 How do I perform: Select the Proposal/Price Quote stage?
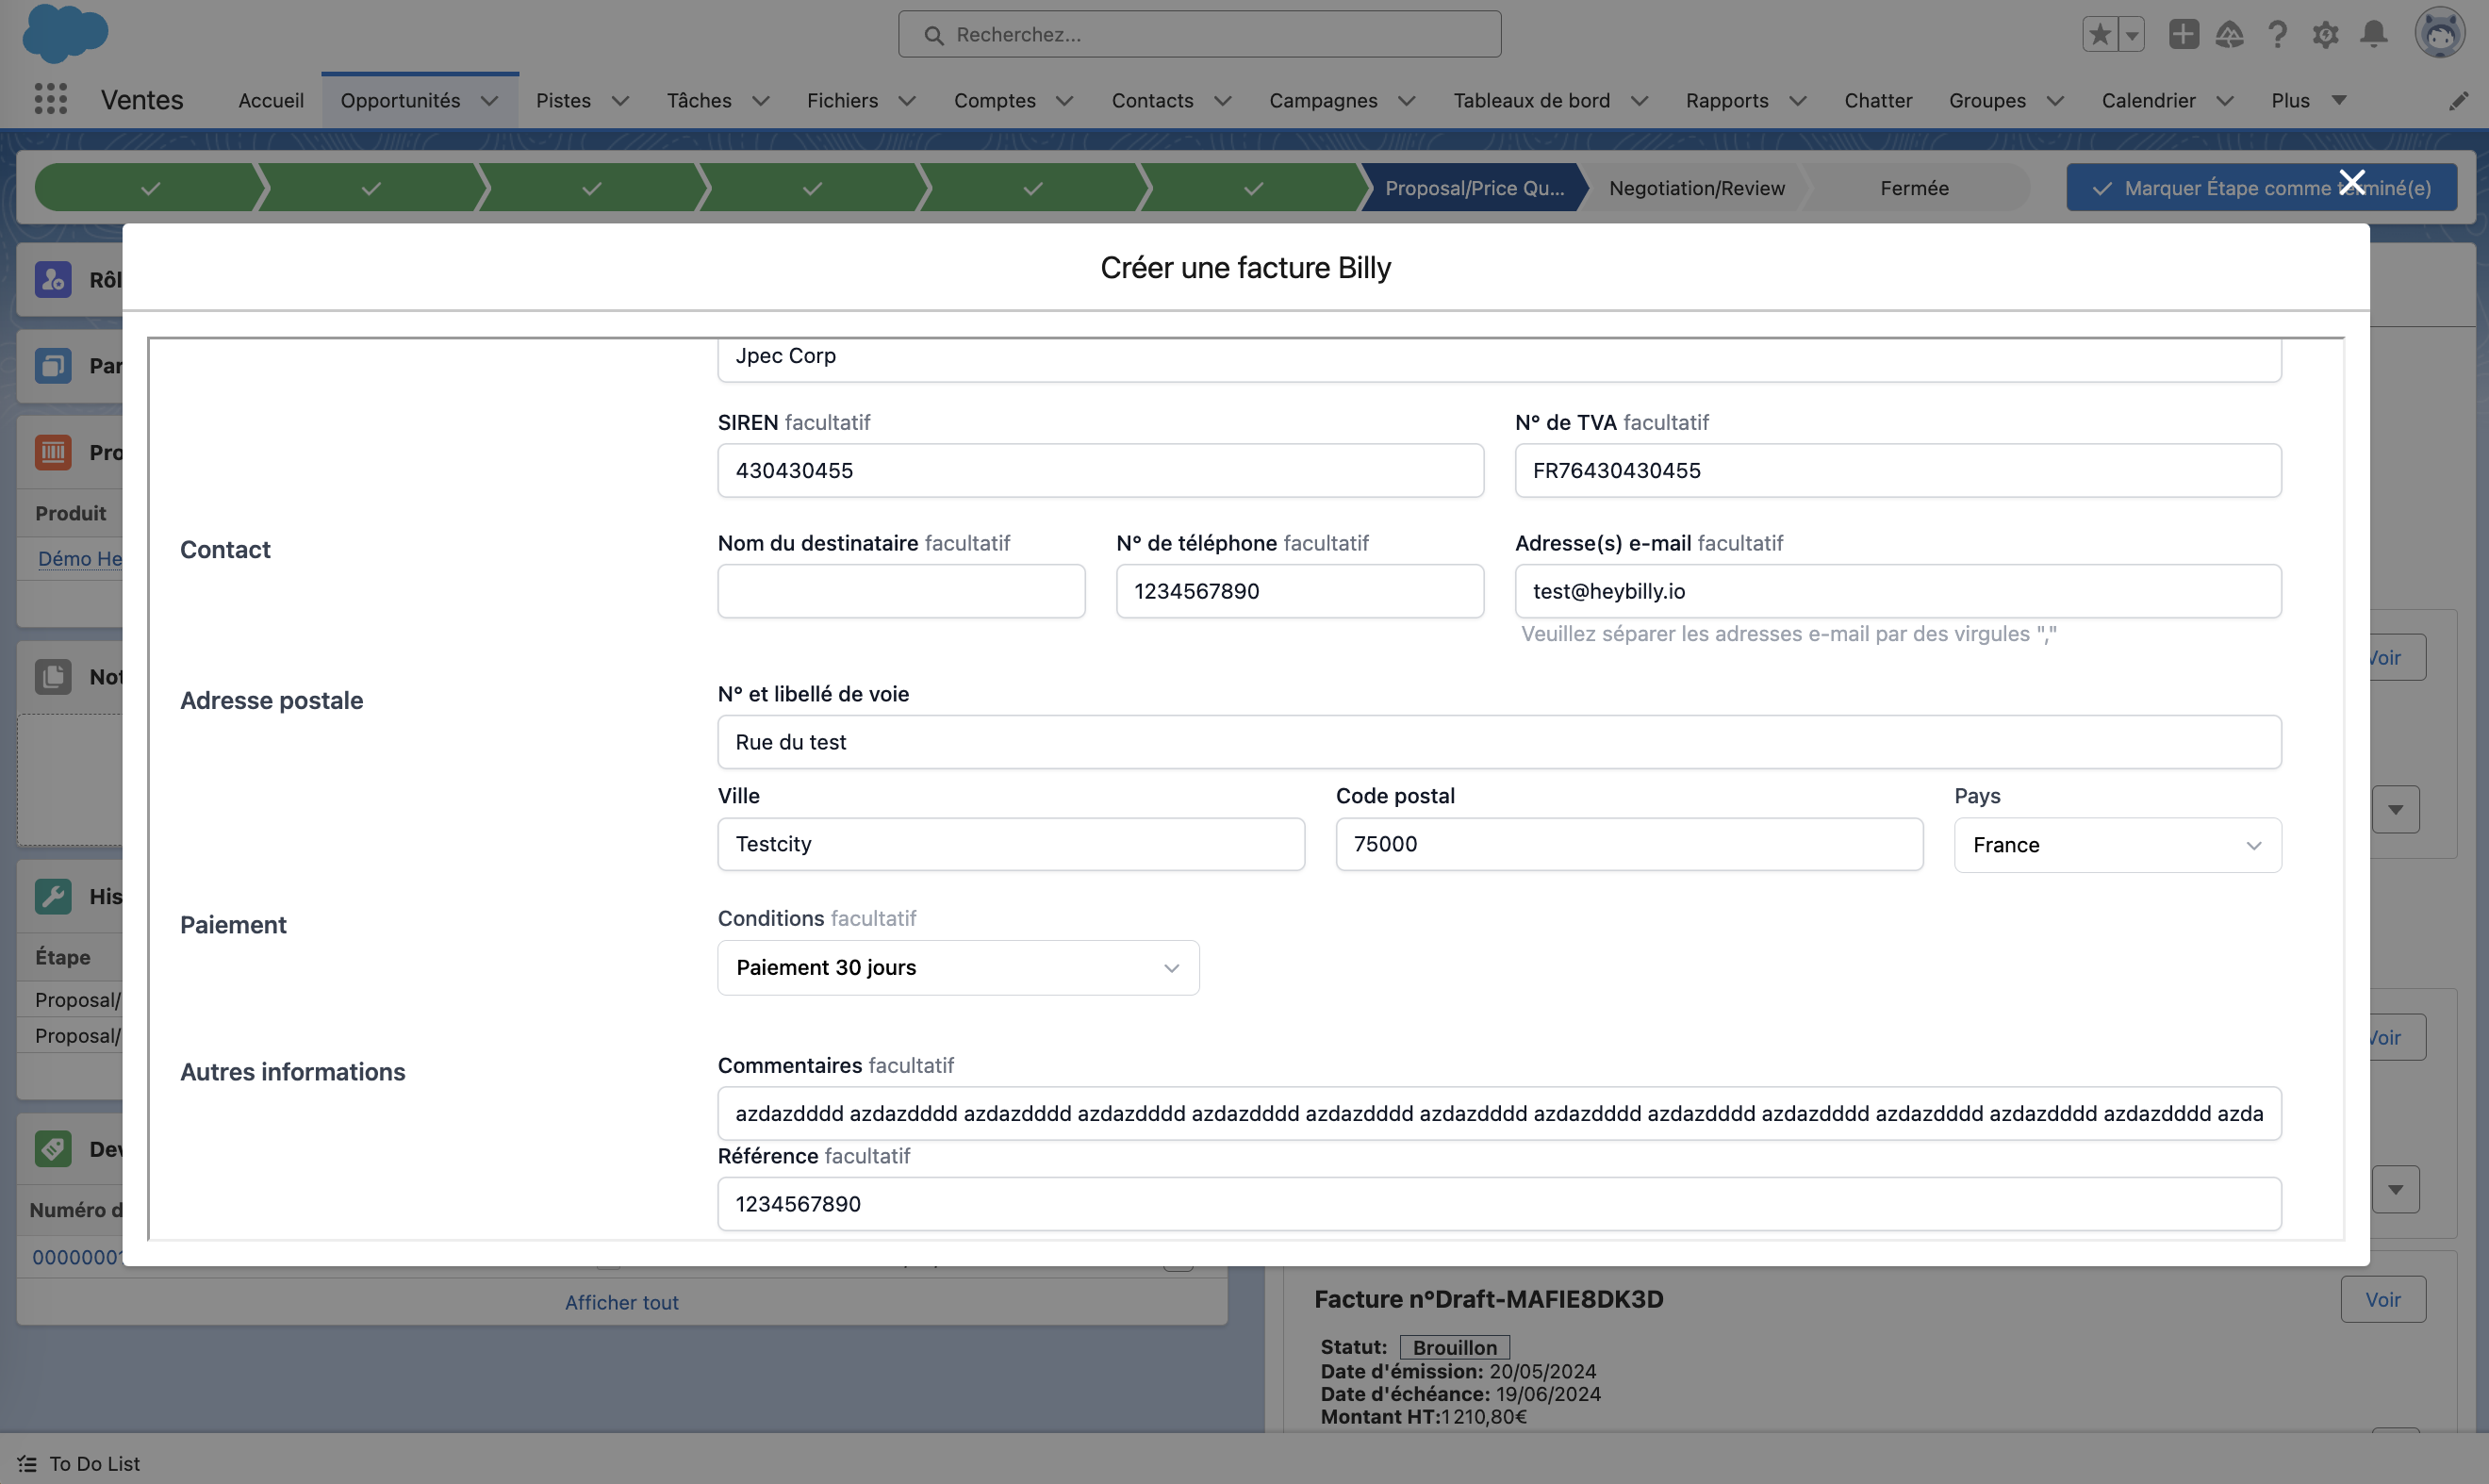(x=1474, y=187)
